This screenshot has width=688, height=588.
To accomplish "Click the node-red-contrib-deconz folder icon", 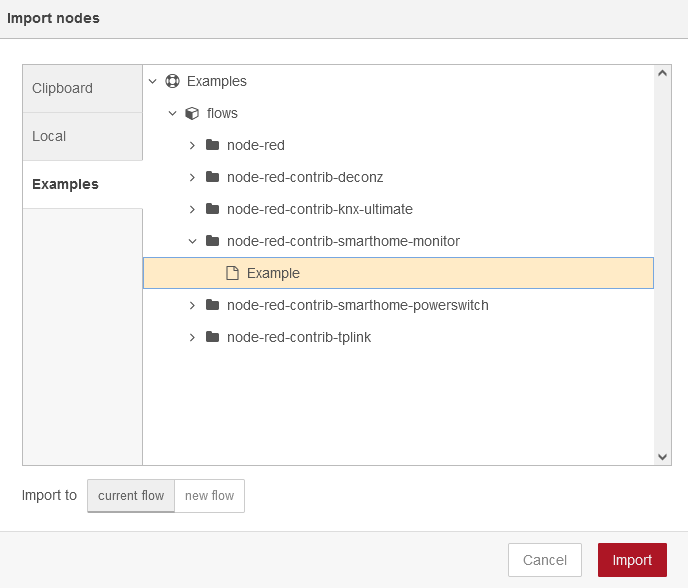I will pos(212,177).
